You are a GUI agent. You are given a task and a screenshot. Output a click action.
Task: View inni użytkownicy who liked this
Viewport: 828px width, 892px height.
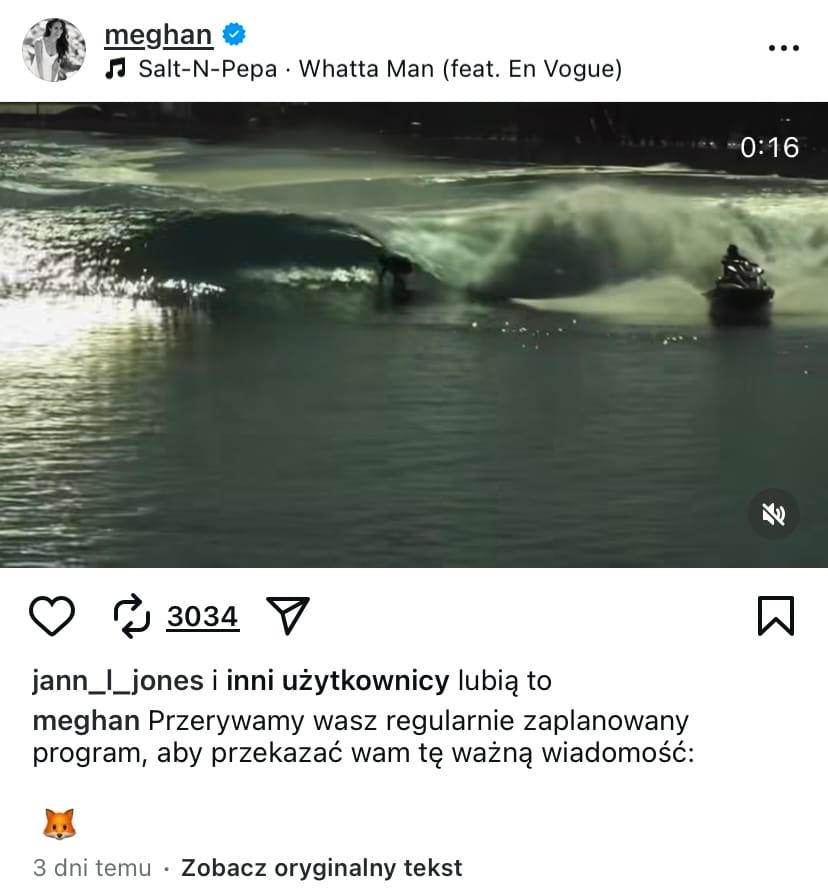pos(337,681)
